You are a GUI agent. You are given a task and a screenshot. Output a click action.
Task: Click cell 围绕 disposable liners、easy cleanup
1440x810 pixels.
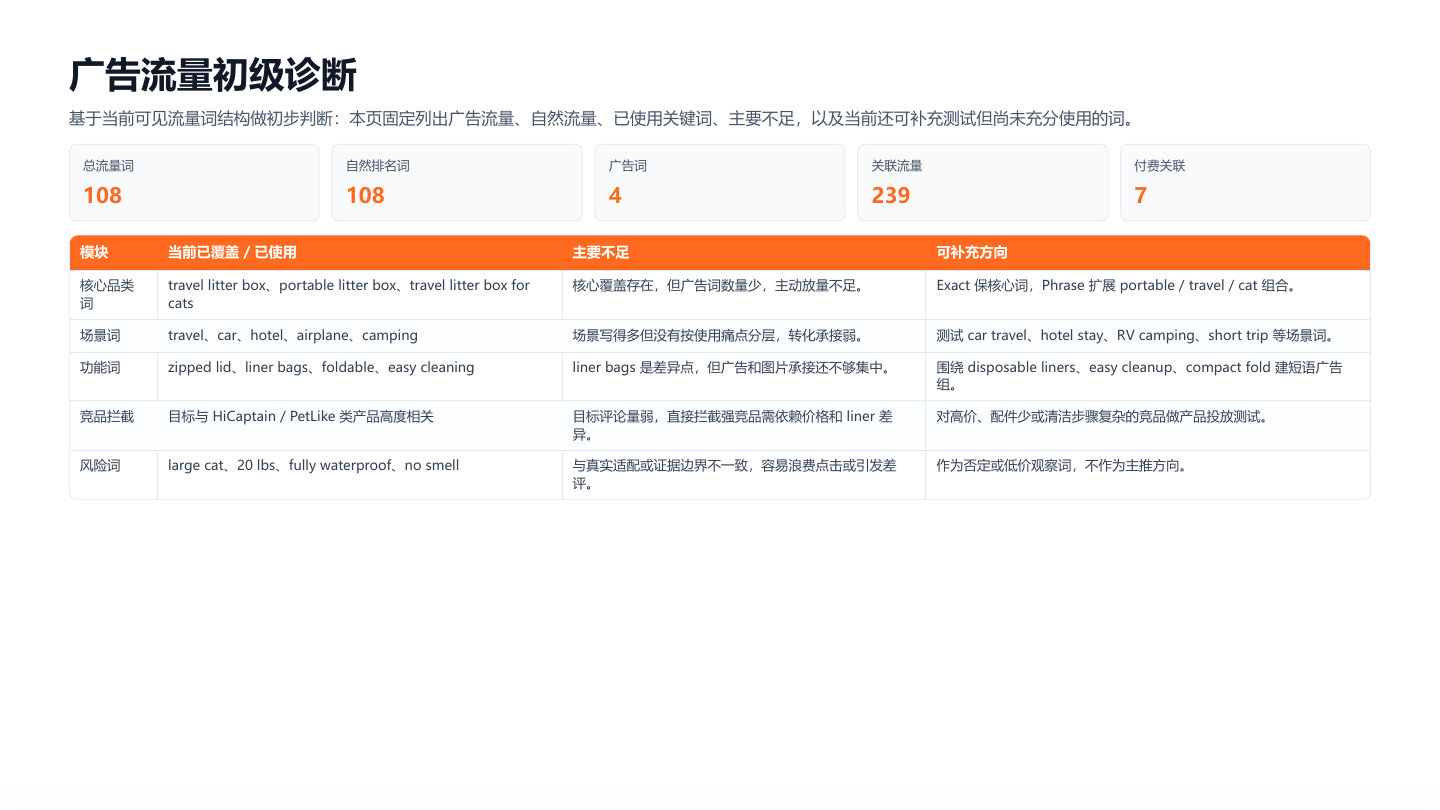[1148, 377]
